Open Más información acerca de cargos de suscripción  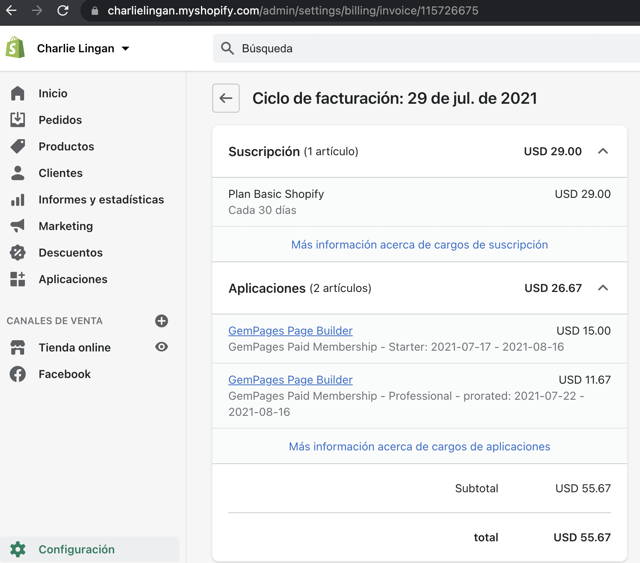point(420,245)
